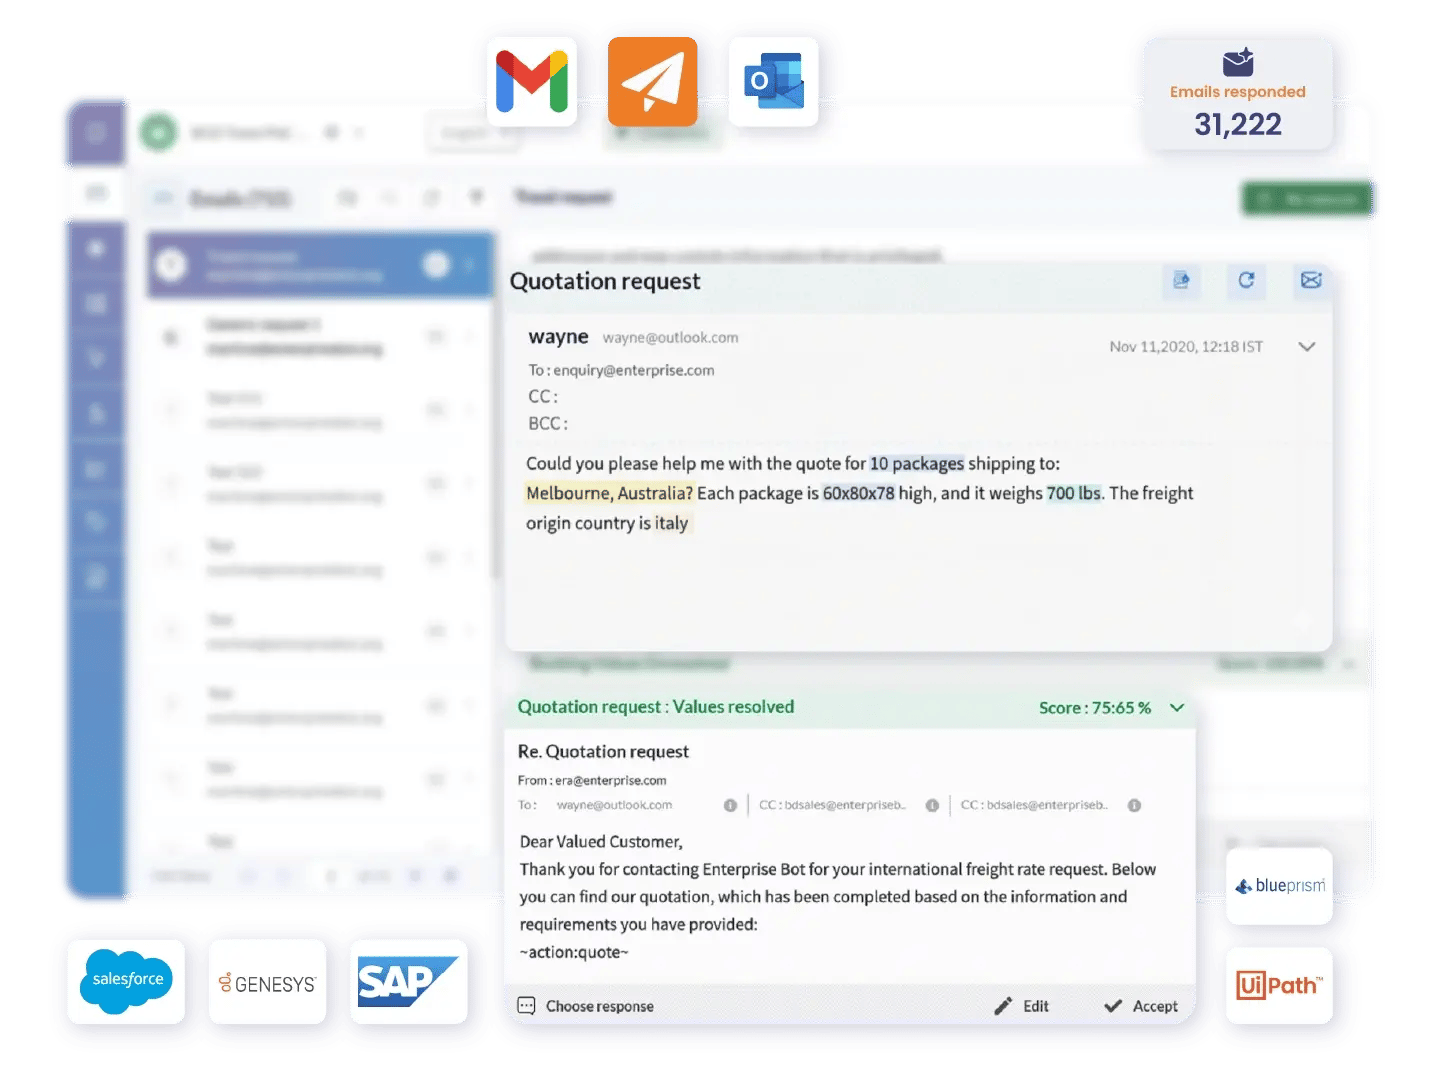Click the Outlook logo icon
1441x1081 pixels.
click(773, 81)
